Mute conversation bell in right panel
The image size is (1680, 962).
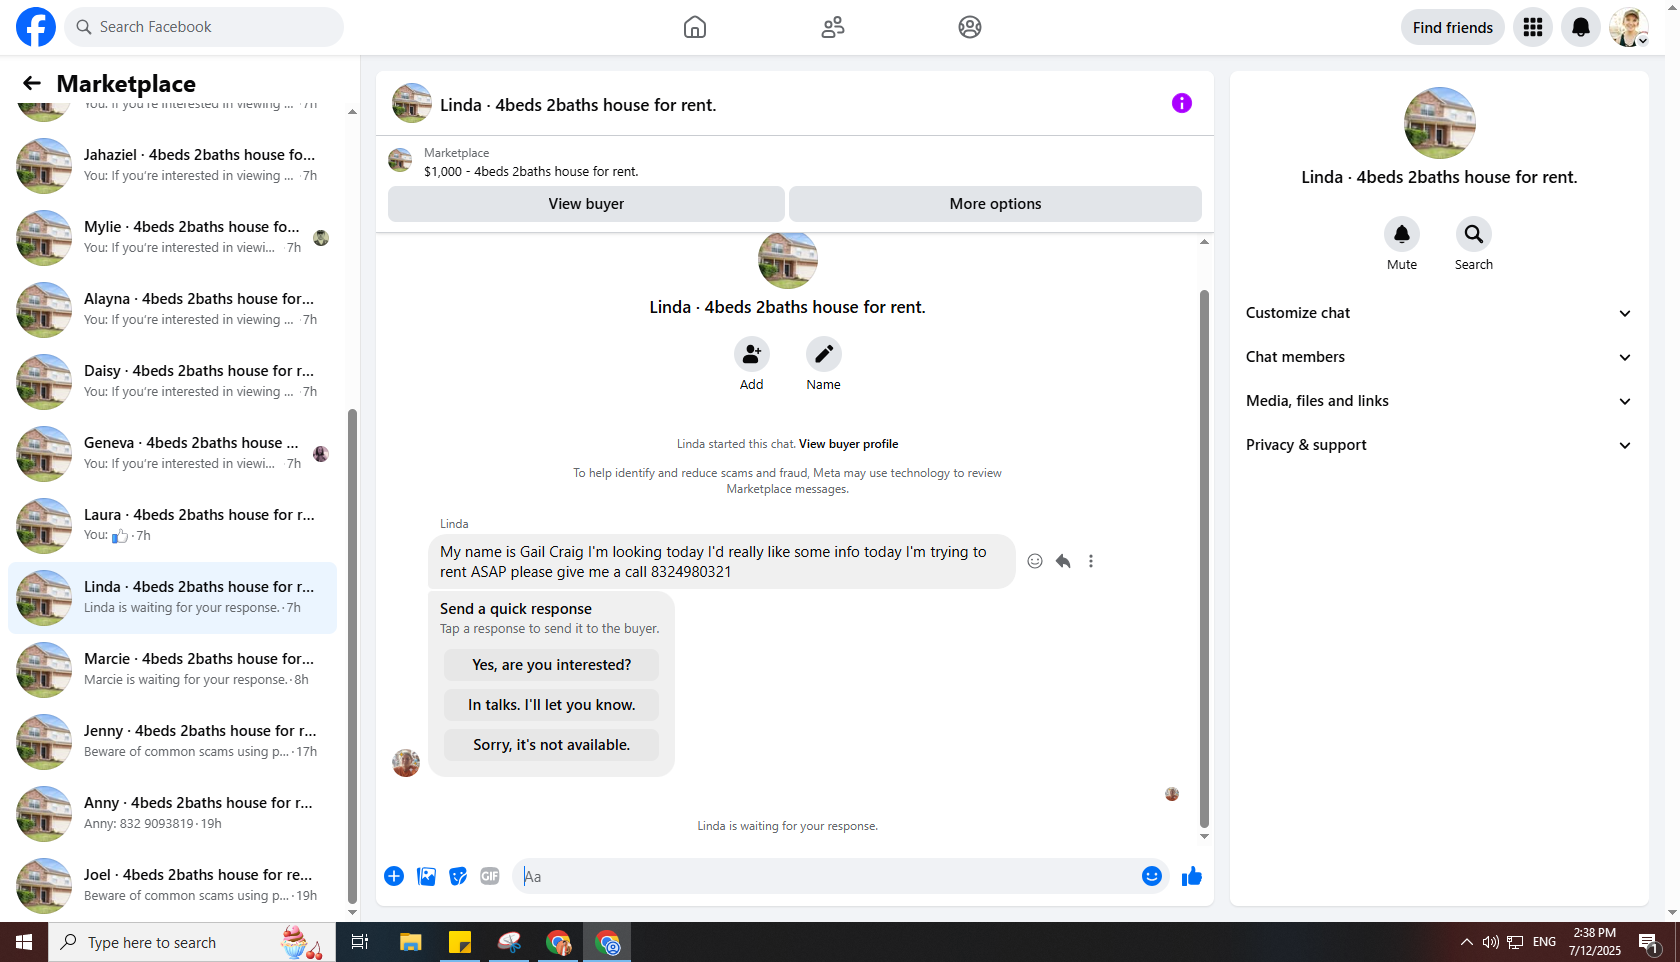click(x=1402, y=234)
